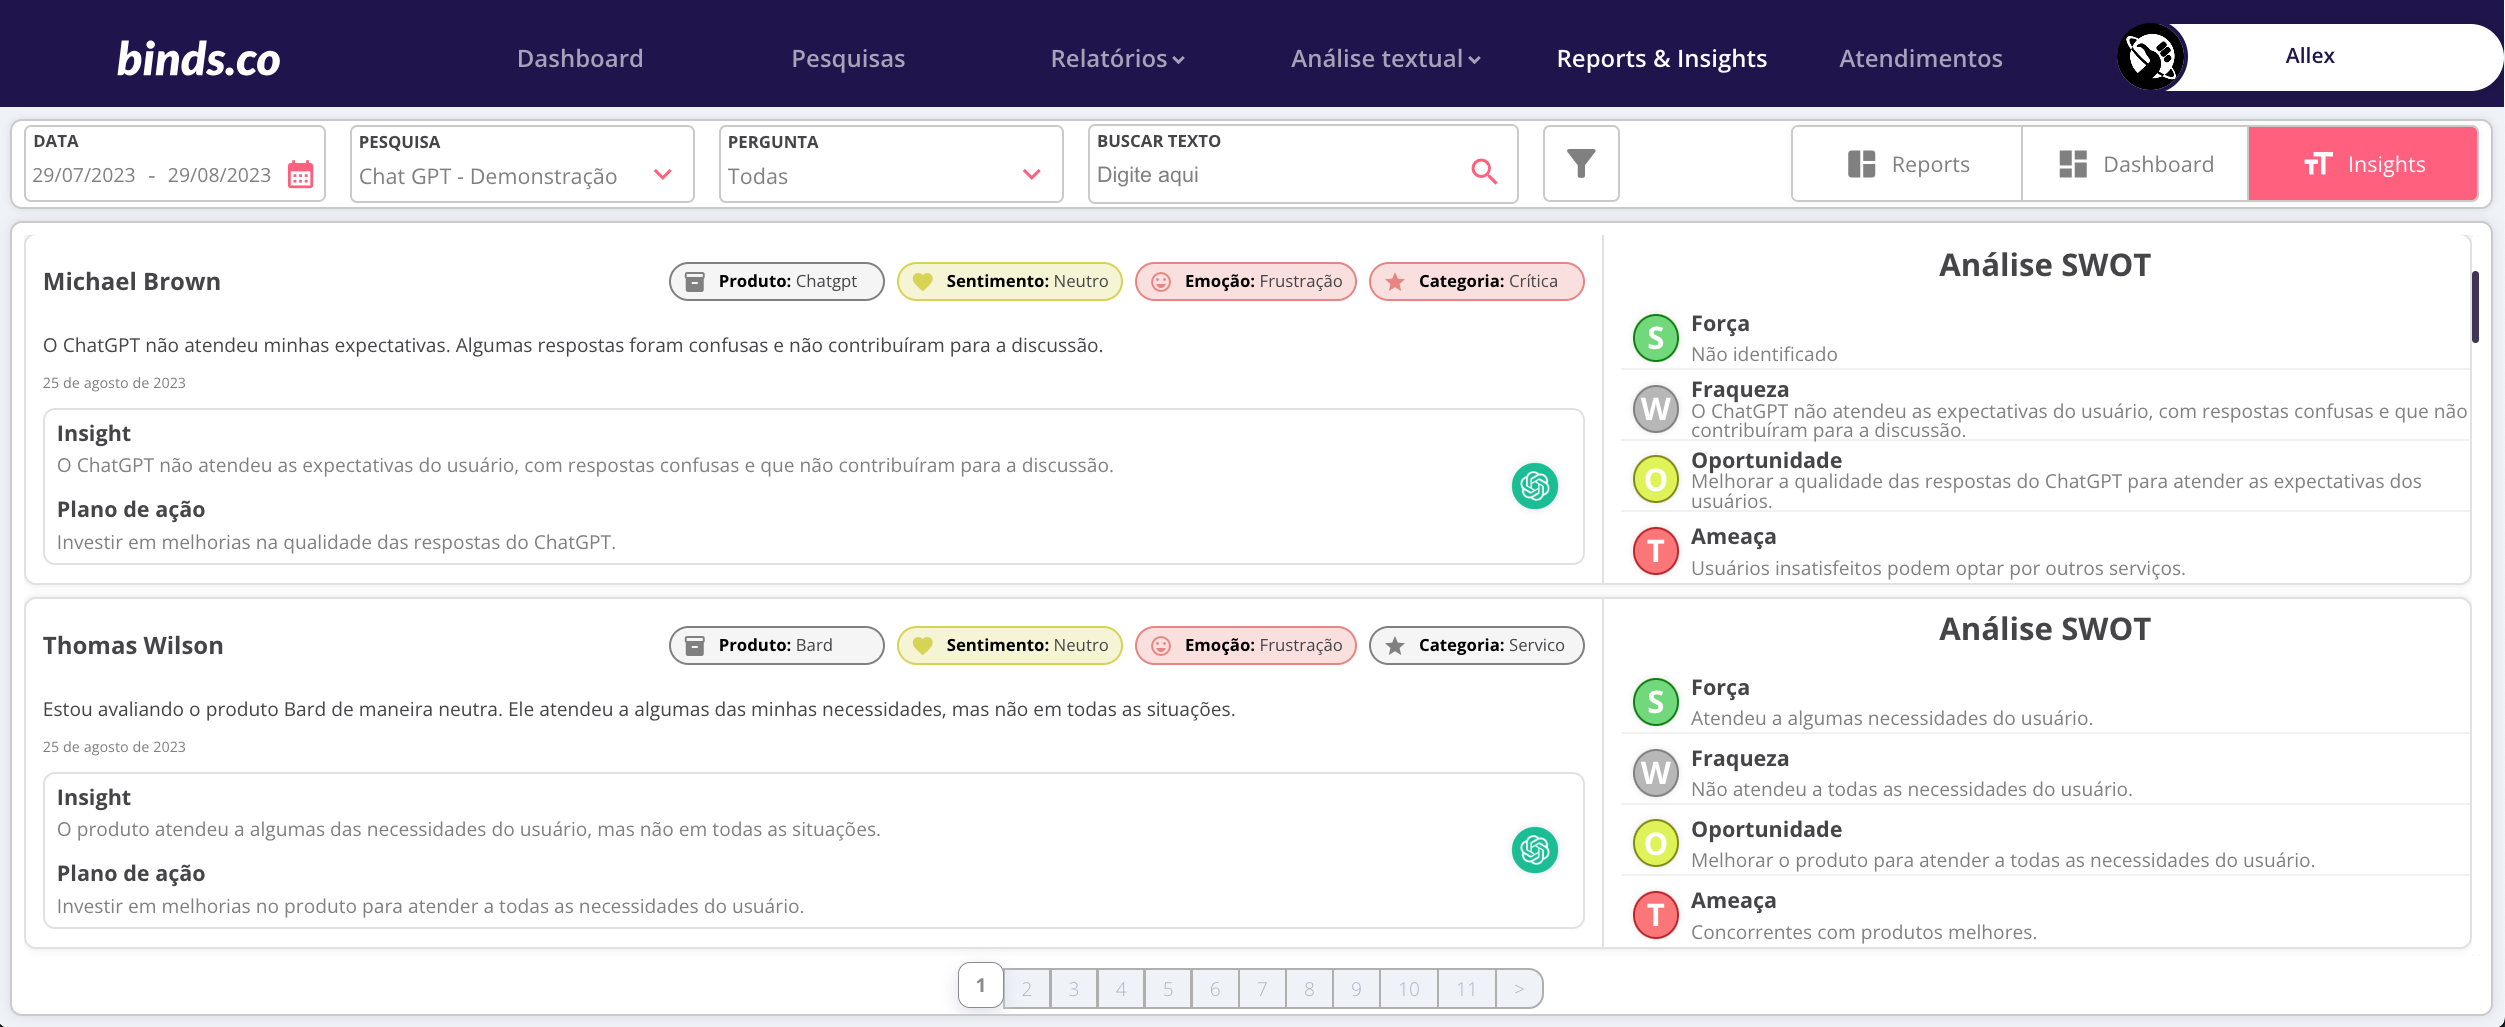Click the next page arrow button
The height and width of the screenshot is (1027, 2505).
tap(1518, 989)
